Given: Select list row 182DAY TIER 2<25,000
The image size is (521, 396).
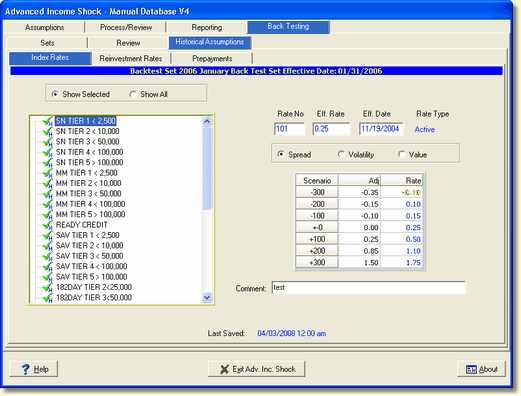Looking at the screenshot, I should coord(94,287).
